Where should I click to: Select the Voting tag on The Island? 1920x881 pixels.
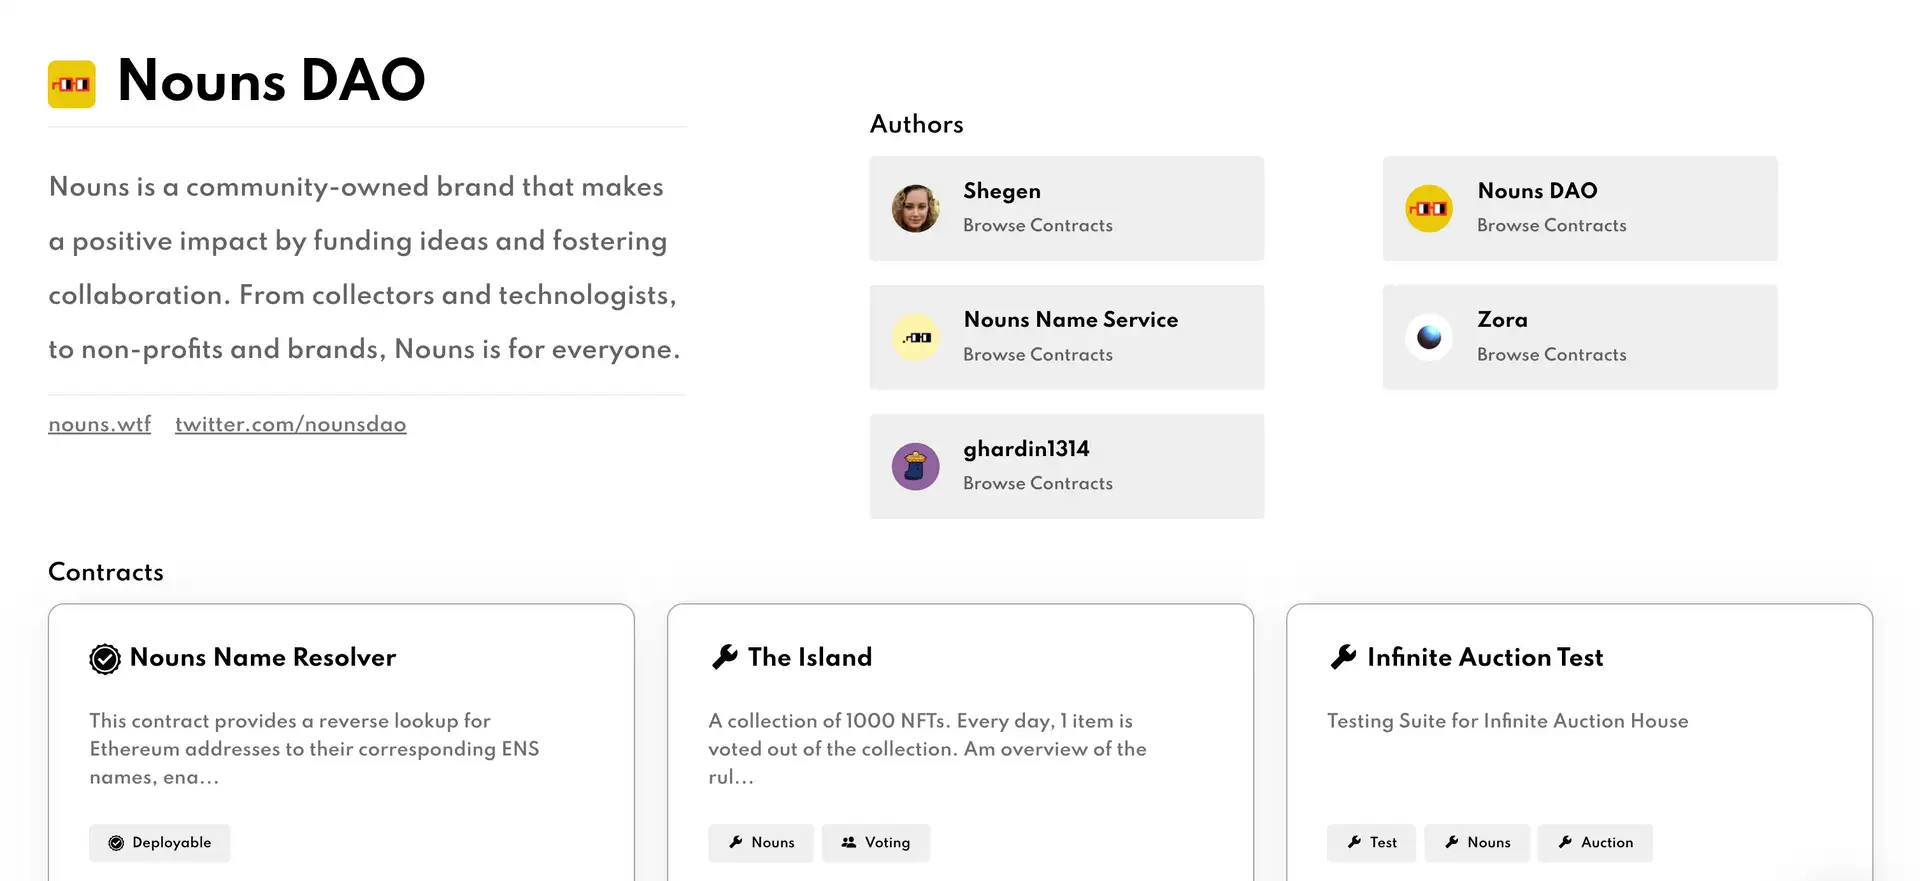876,843
